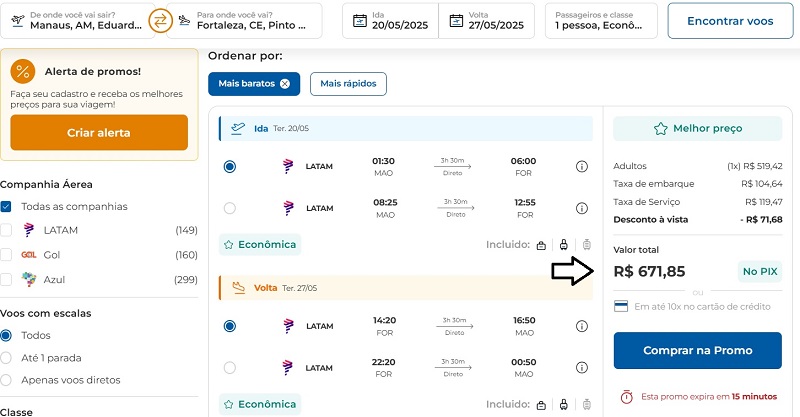Image resolution: width=800 pixels, height=417 pixels.
Task: Uncheck Todas as companhias checkbox
Action: pyautogui.click(x=6, y=207)
